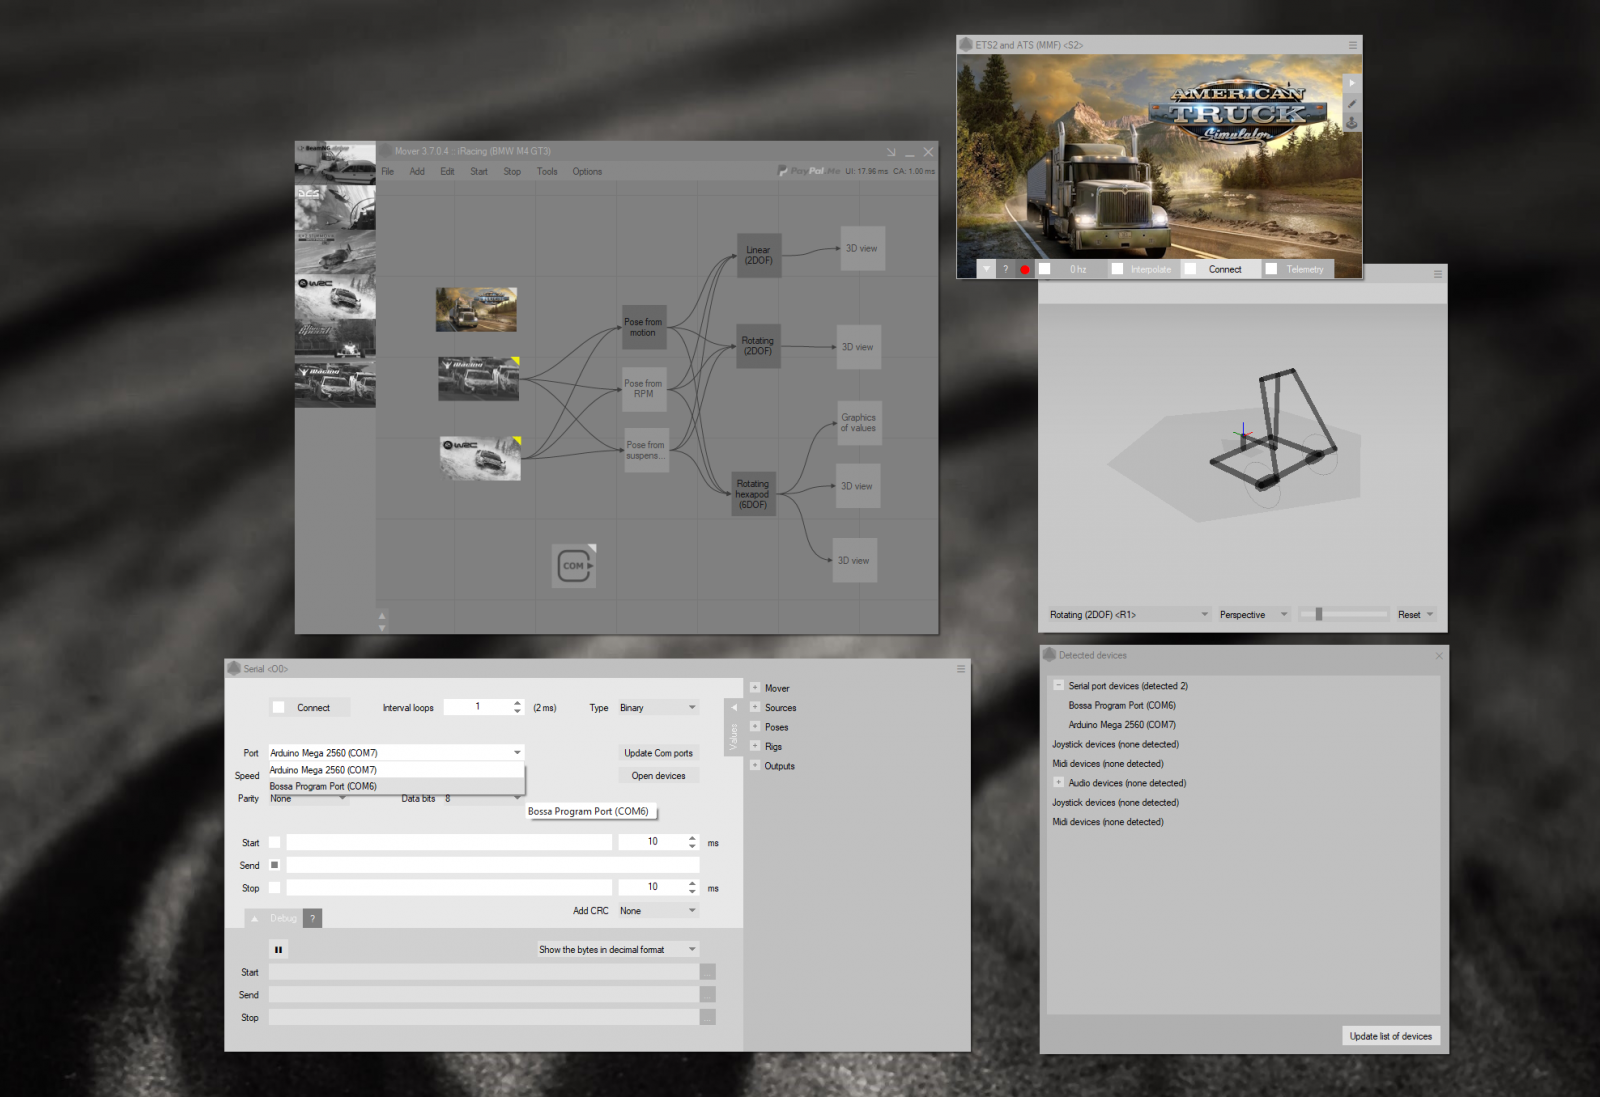
Task: Open the hamburger menu of ETS2 and ATS window
Action: (x=1352, y=45)
